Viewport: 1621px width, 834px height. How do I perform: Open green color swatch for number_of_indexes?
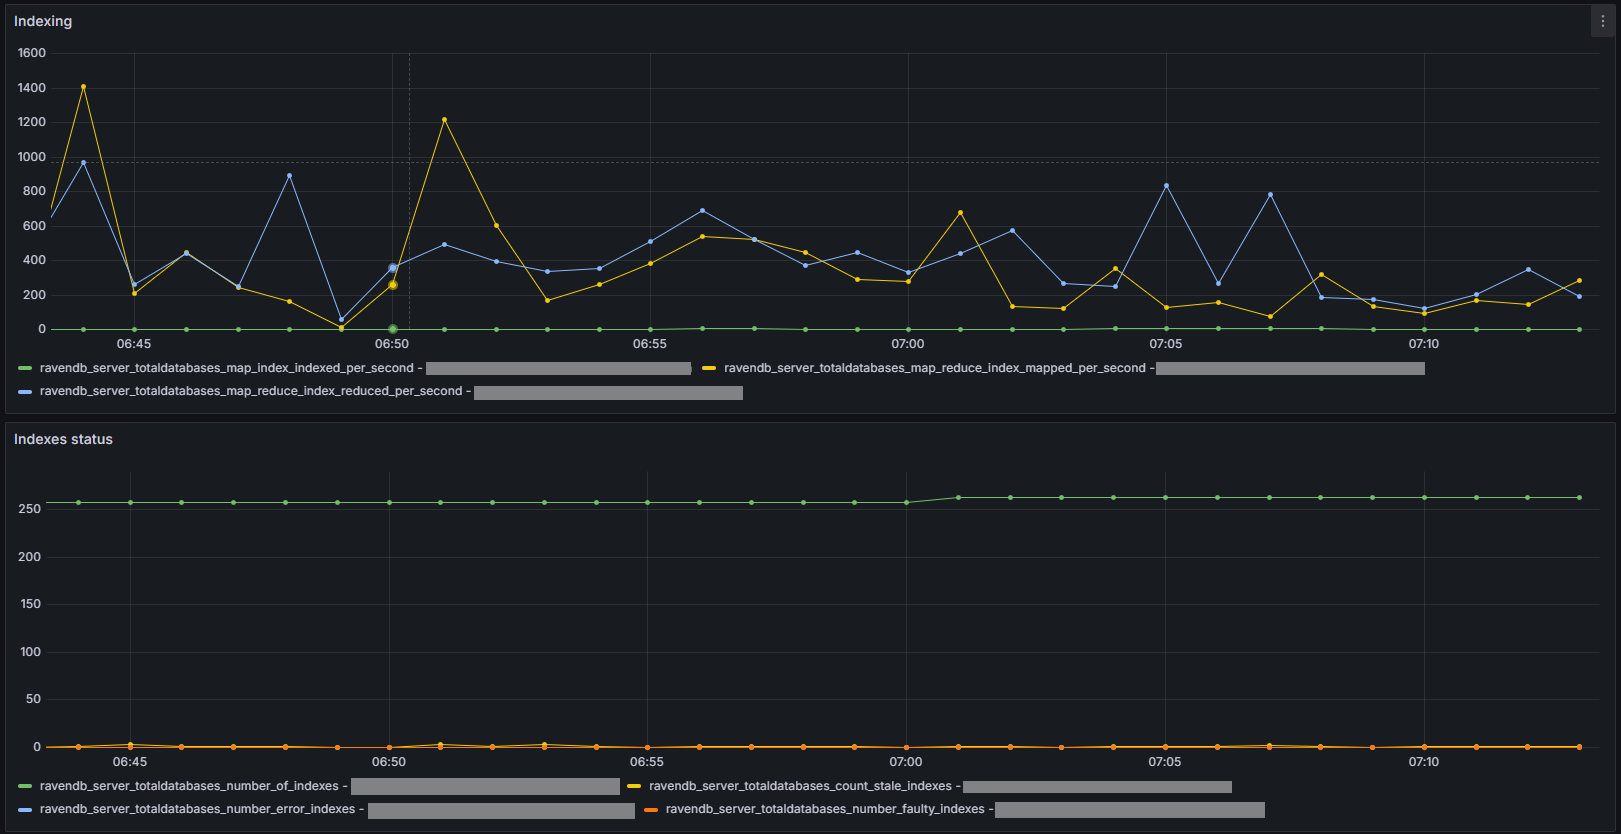(x=25, y=786)
